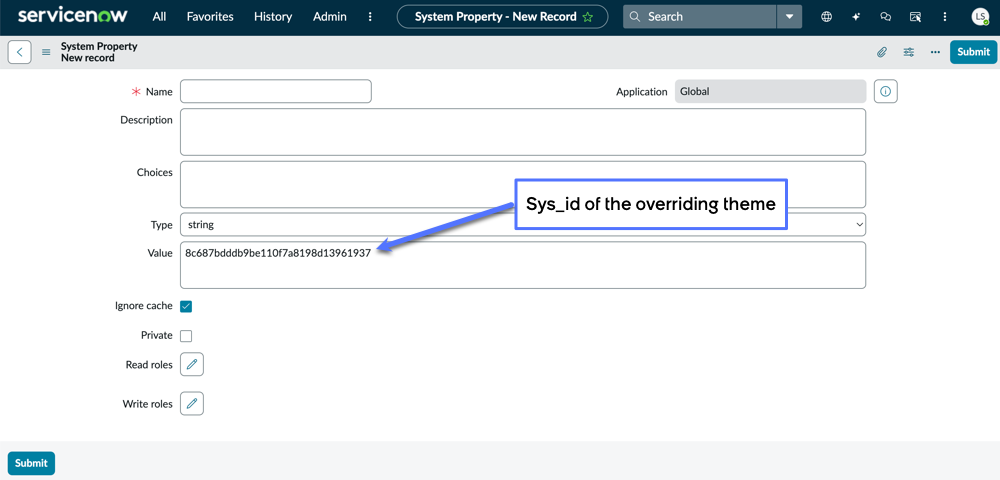Viewport: 1000px width, 480px height.
Task: Click the 'Read roles' label
Action: 149,365
